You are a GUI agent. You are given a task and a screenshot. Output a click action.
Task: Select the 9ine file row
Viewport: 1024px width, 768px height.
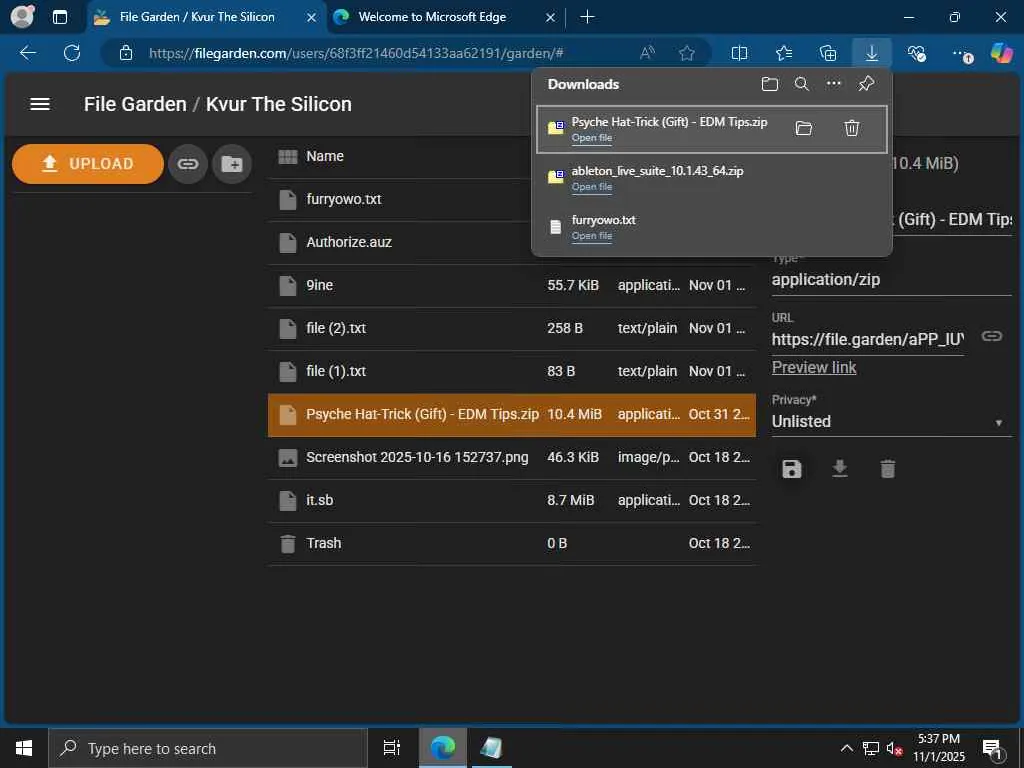tap(512, 285)
